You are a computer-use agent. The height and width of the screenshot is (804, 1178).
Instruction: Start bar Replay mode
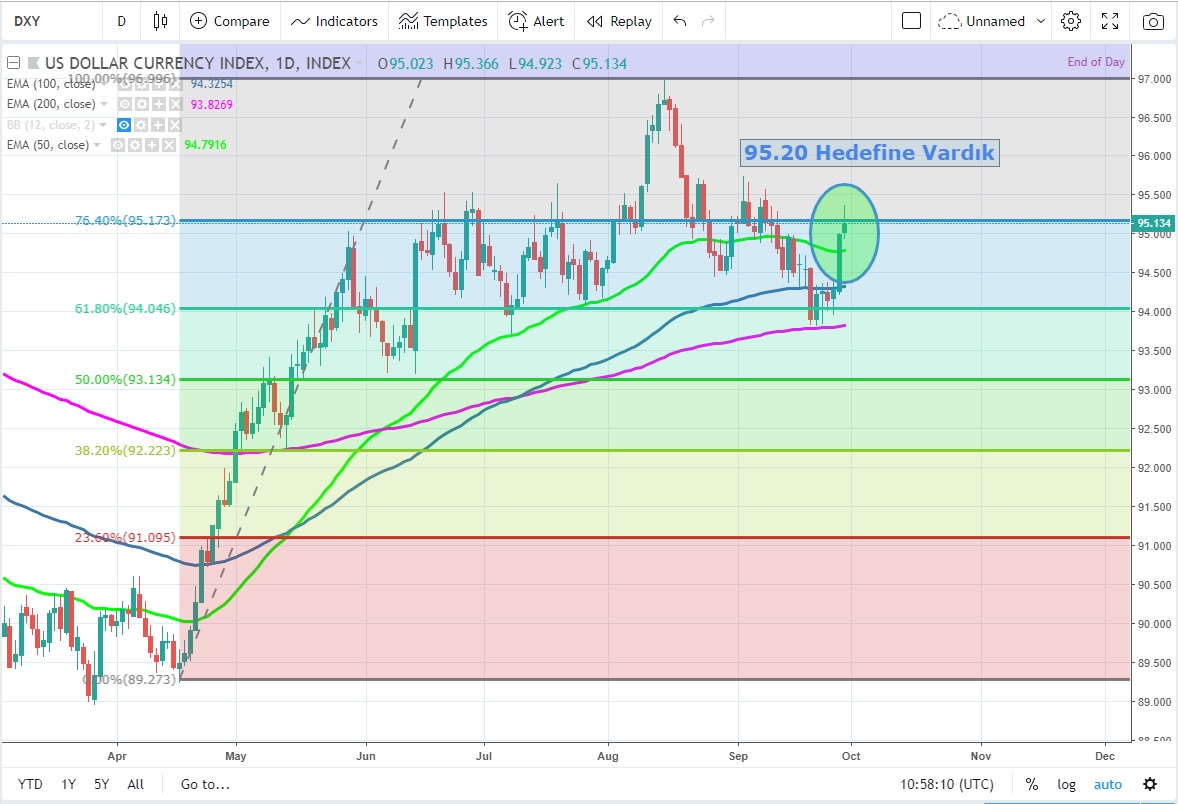(x=619, y=21)
